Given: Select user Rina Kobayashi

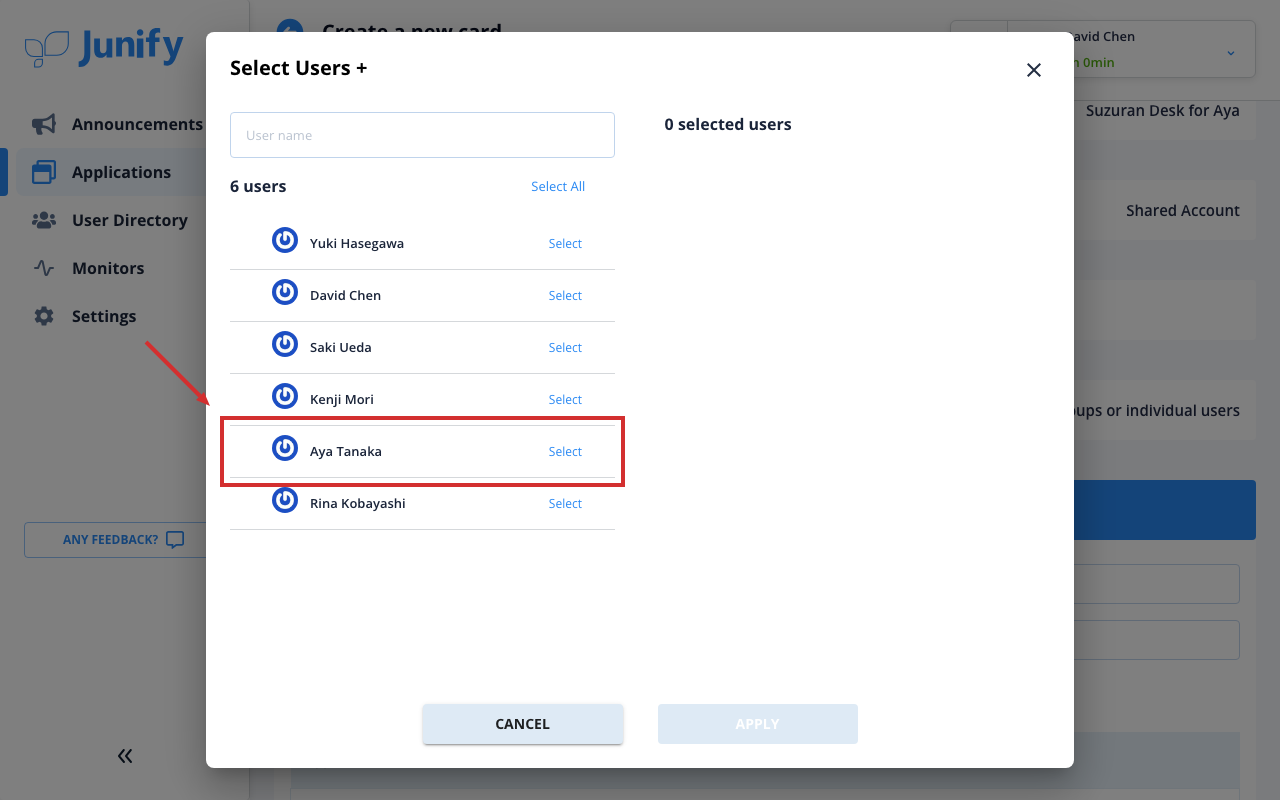Looking at the screenshot, I should pyautogui.click(x=565, y=504).
